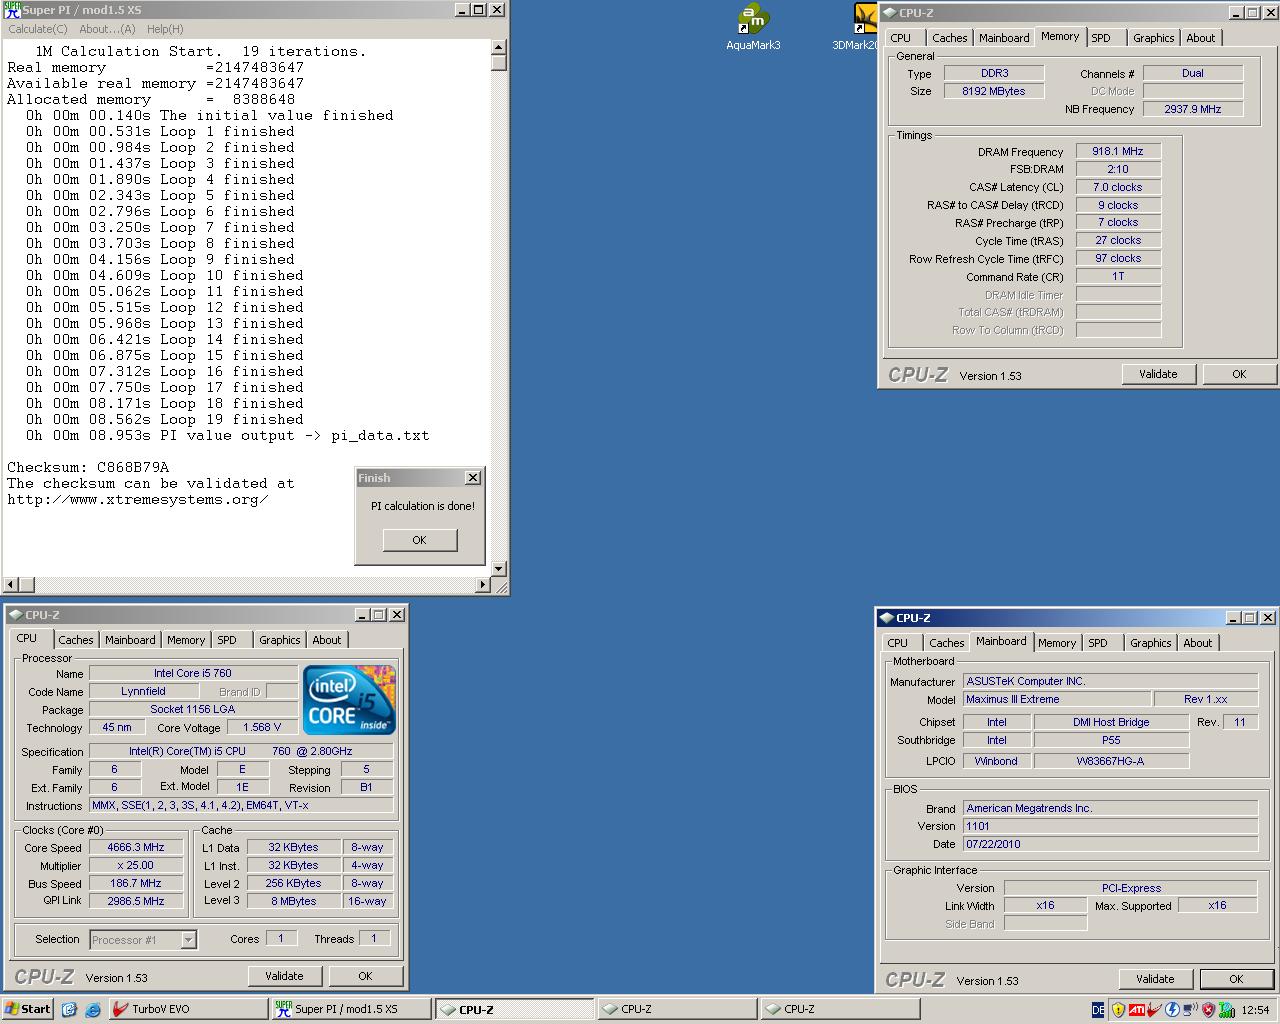Switch to Caches tab in the Mainboard window

click(x=946, y=643)
